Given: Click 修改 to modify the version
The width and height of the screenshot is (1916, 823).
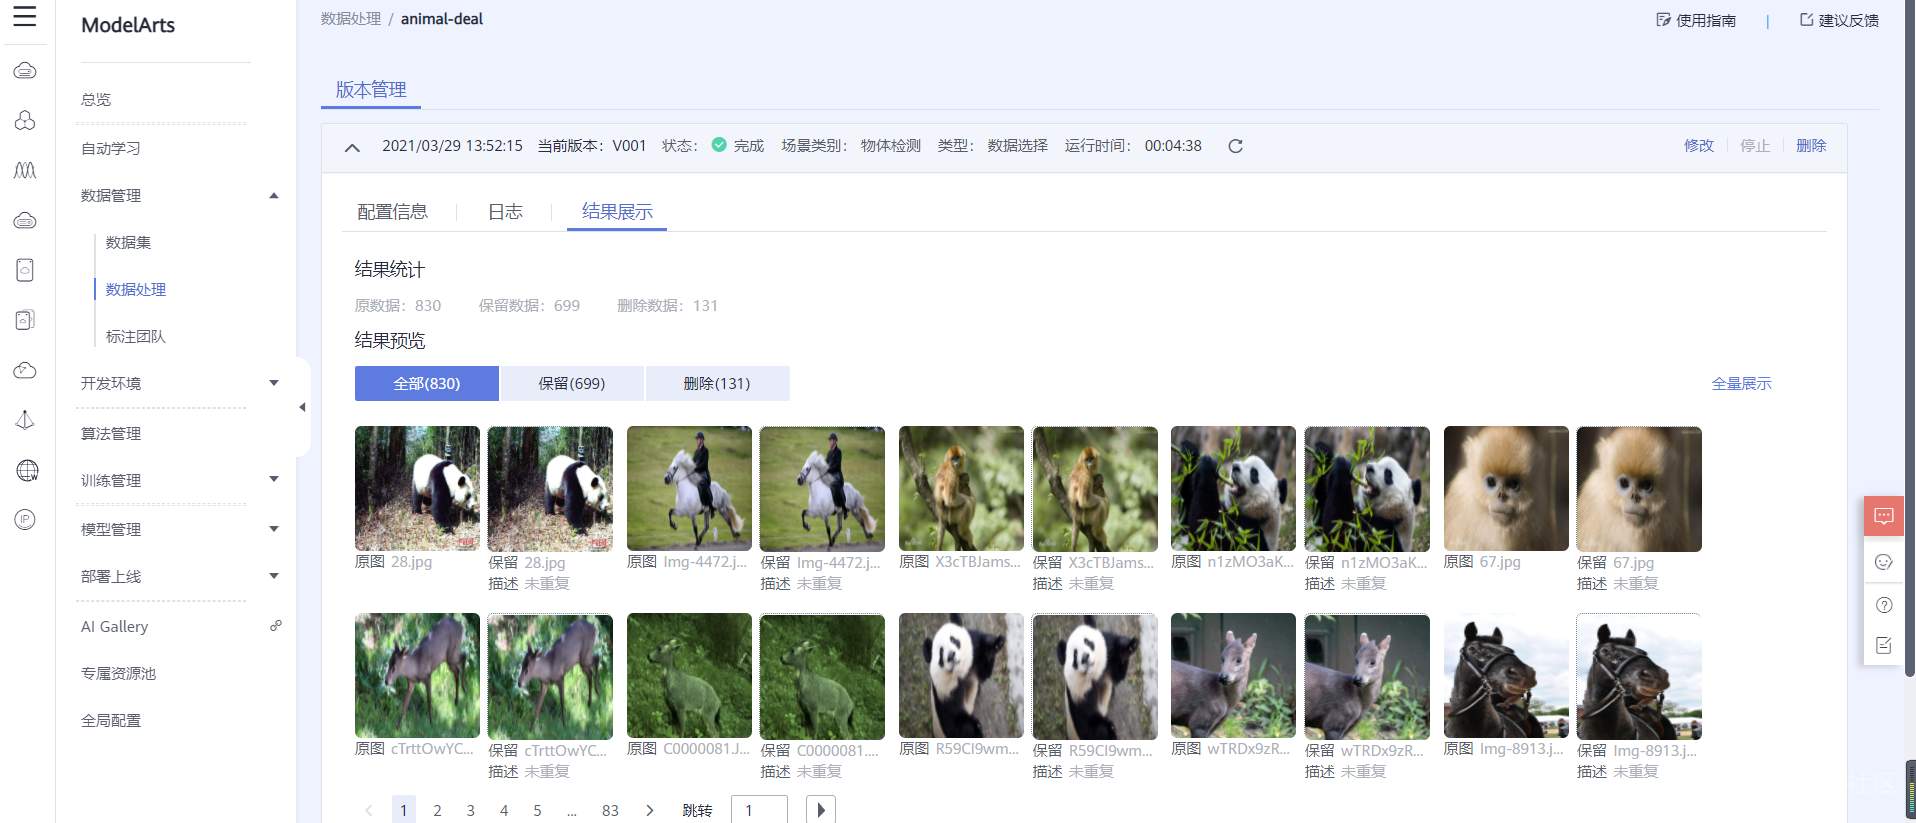Looking at the screenshot, I should [x=1699, y=146].
